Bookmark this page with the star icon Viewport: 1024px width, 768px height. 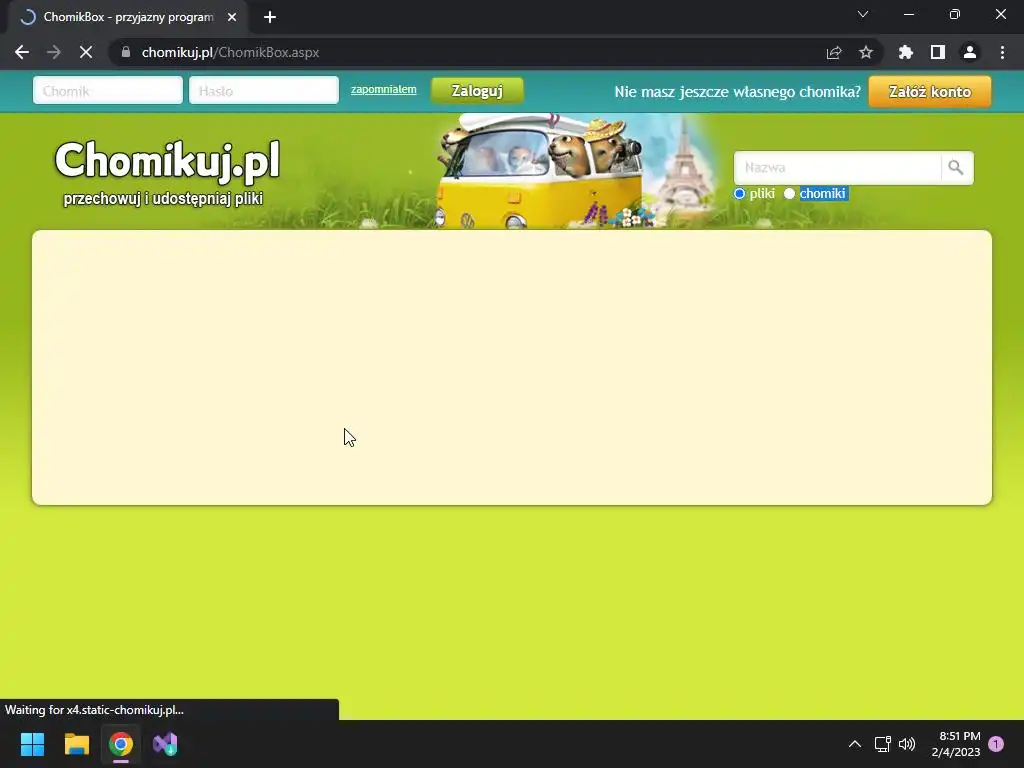[x=865, y=52]
